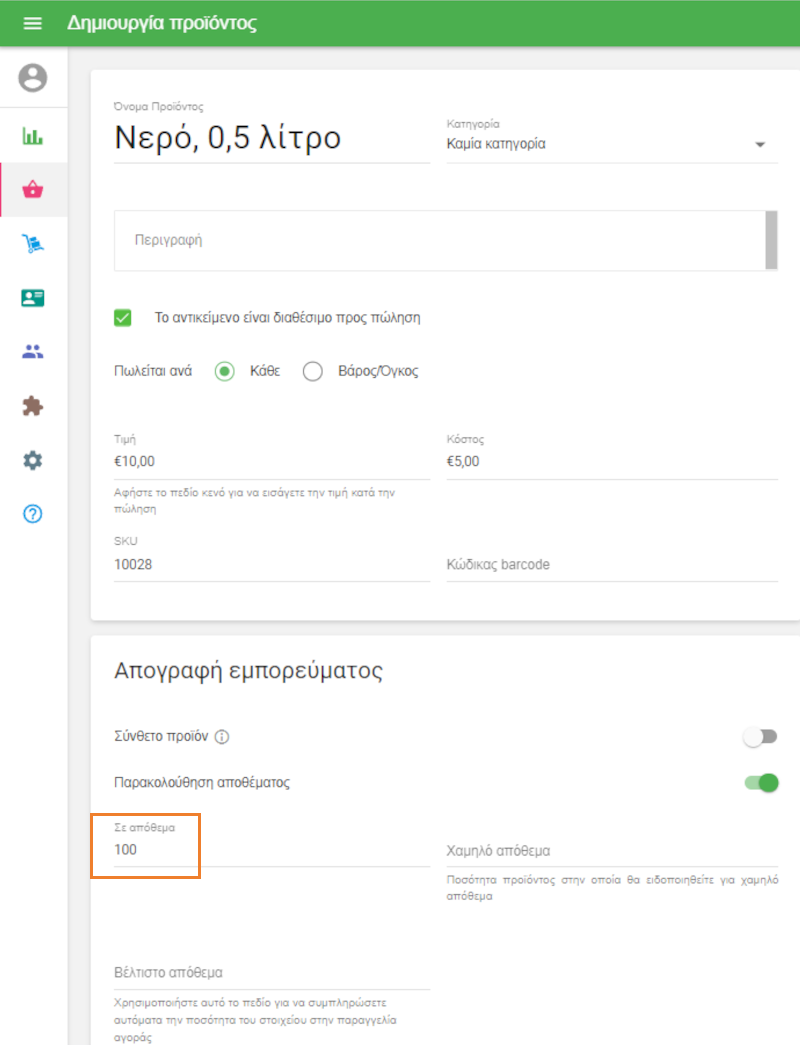Open the settings gear icon

coord(33,460)
